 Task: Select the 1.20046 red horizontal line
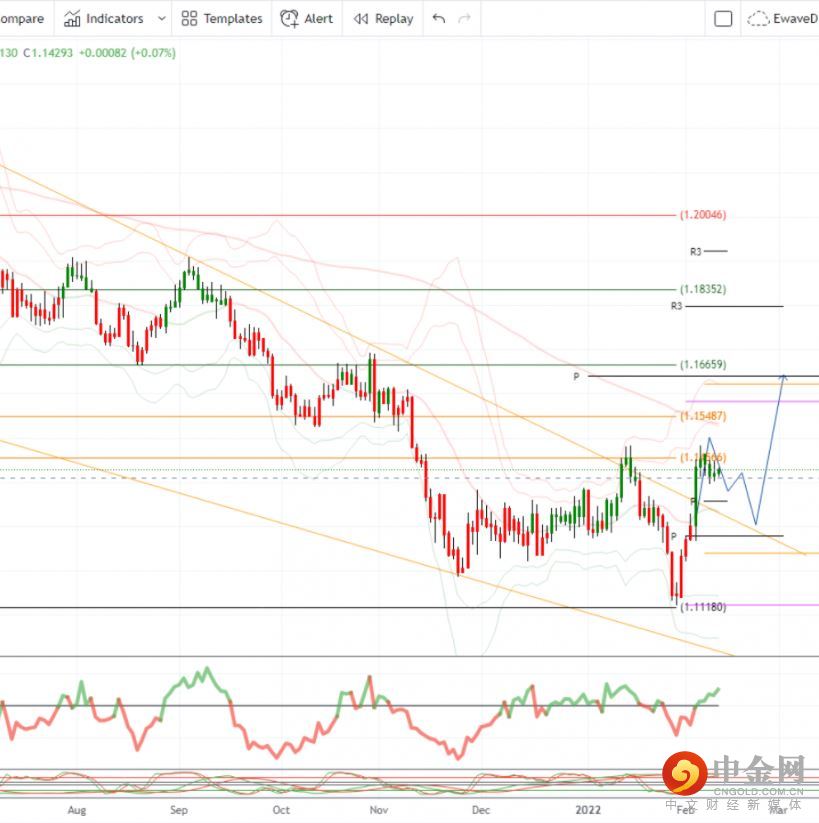click(x=336, y=215)
